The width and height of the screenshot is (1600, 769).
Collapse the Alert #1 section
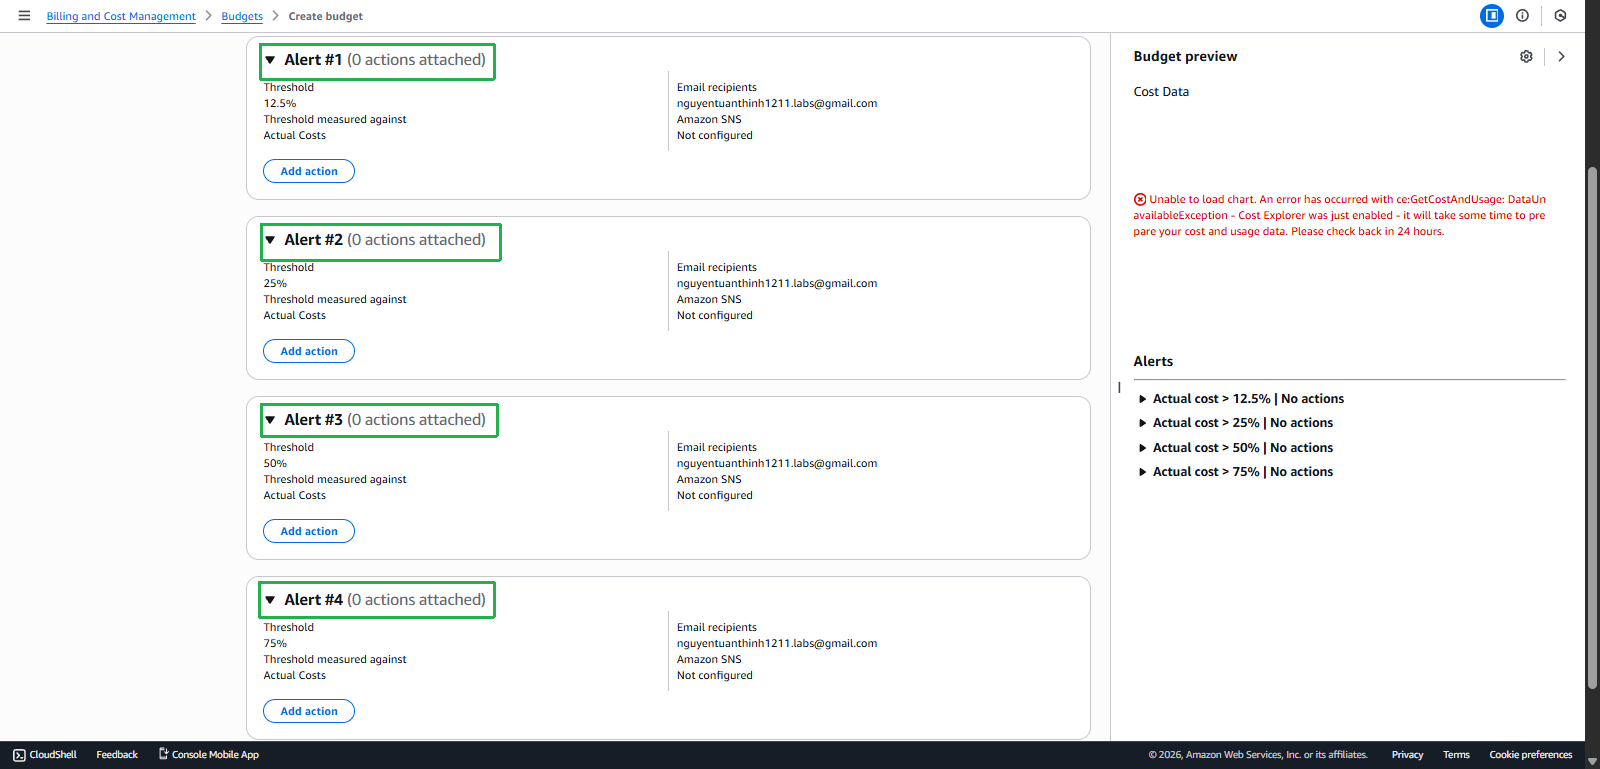270,60
